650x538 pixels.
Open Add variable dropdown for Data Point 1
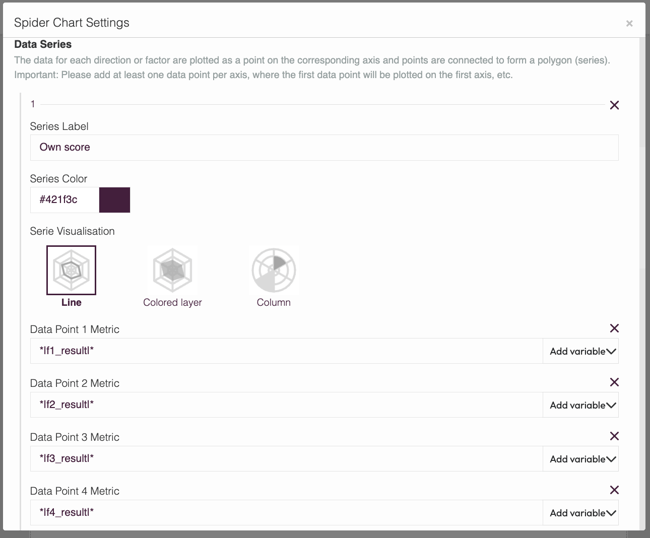click(x=581, y=351)
